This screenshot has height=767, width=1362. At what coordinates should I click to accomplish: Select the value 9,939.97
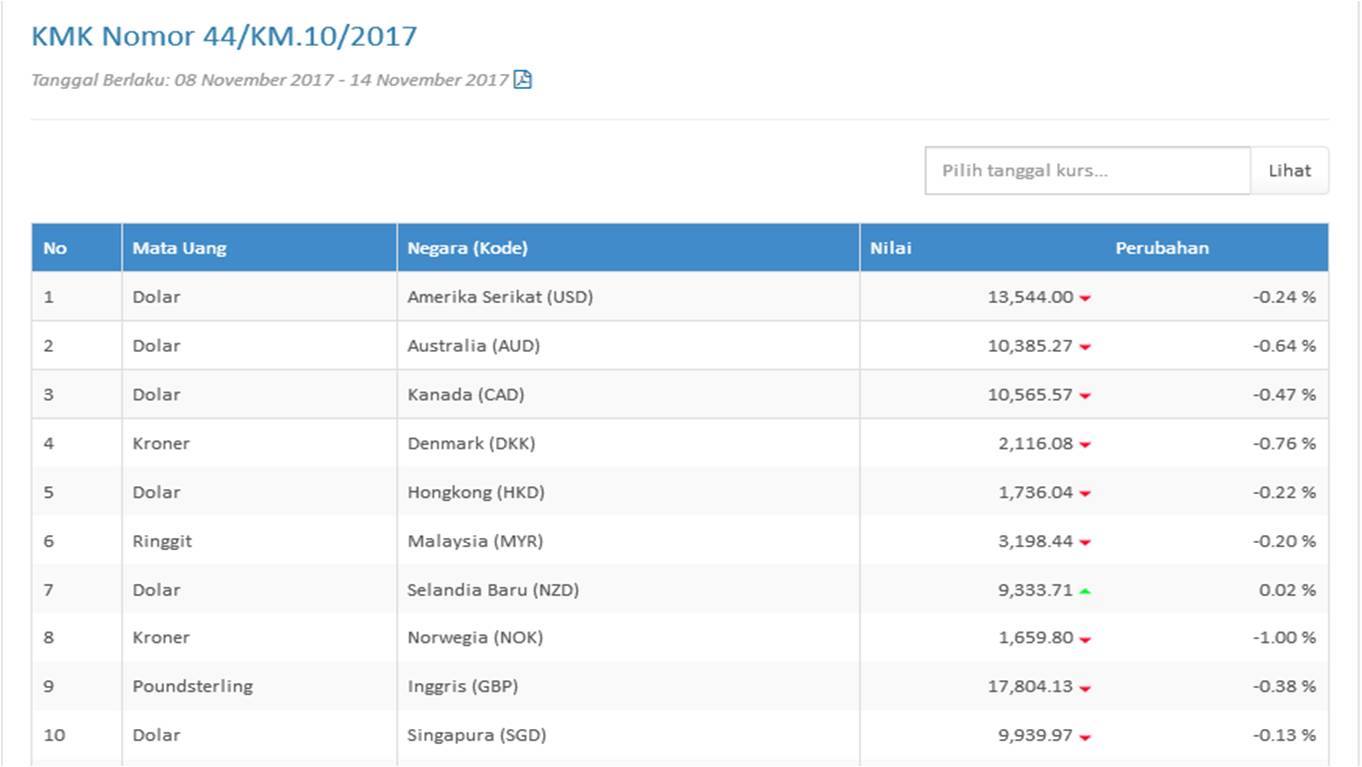(1035, 735)
